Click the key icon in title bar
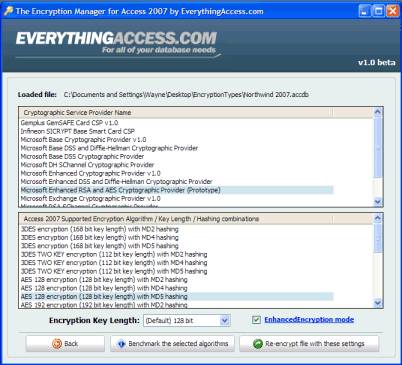The height and width of the screenshot is (365, 402). 8,11
